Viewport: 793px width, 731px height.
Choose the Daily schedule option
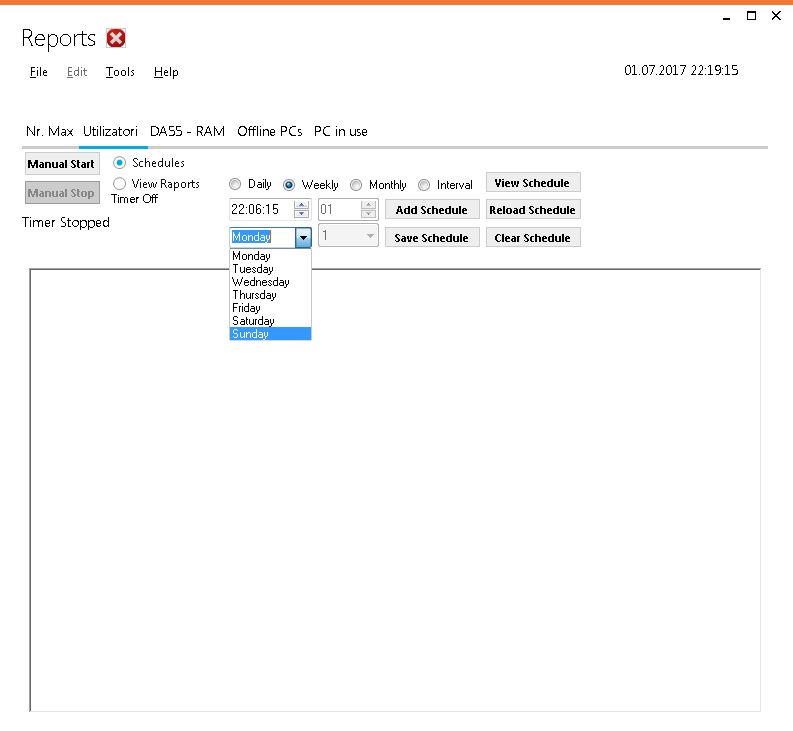coord(236,185)
